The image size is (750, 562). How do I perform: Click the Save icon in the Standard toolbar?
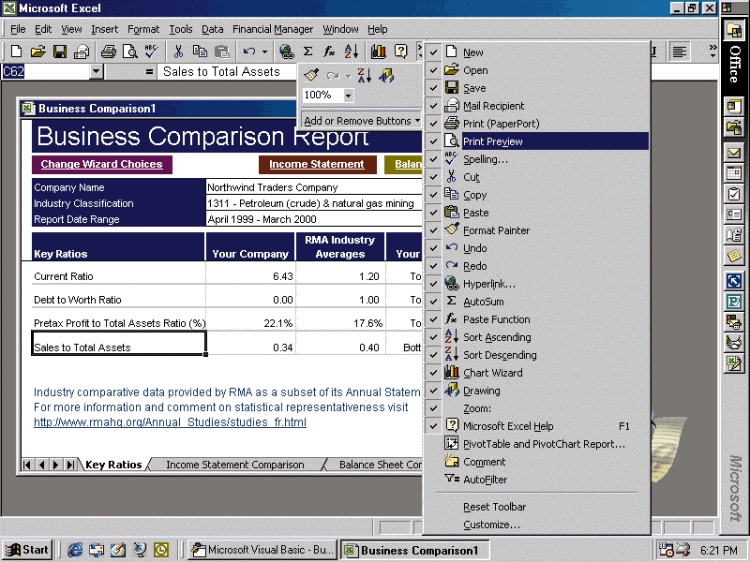[60, 51]
